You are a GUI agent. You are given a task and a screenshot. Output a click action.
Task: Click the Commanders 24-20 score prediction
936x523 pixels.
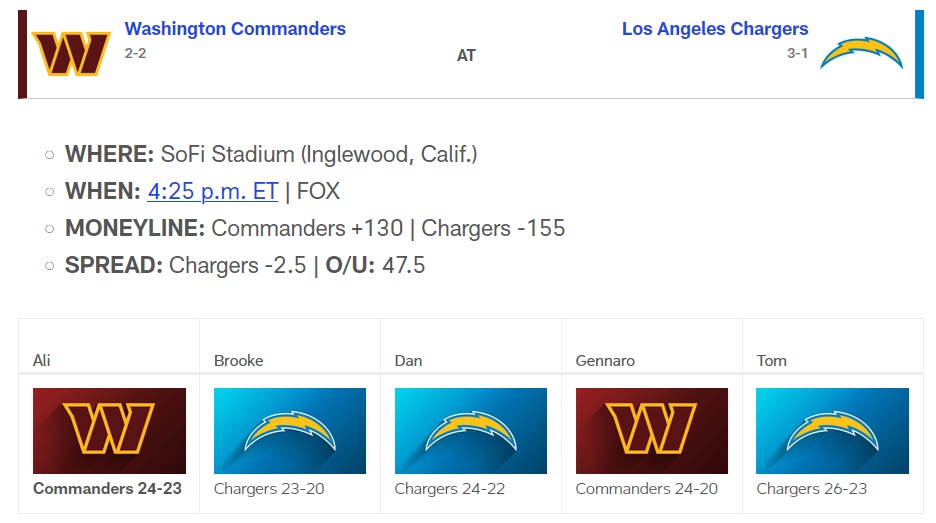[x=647, y=489]
